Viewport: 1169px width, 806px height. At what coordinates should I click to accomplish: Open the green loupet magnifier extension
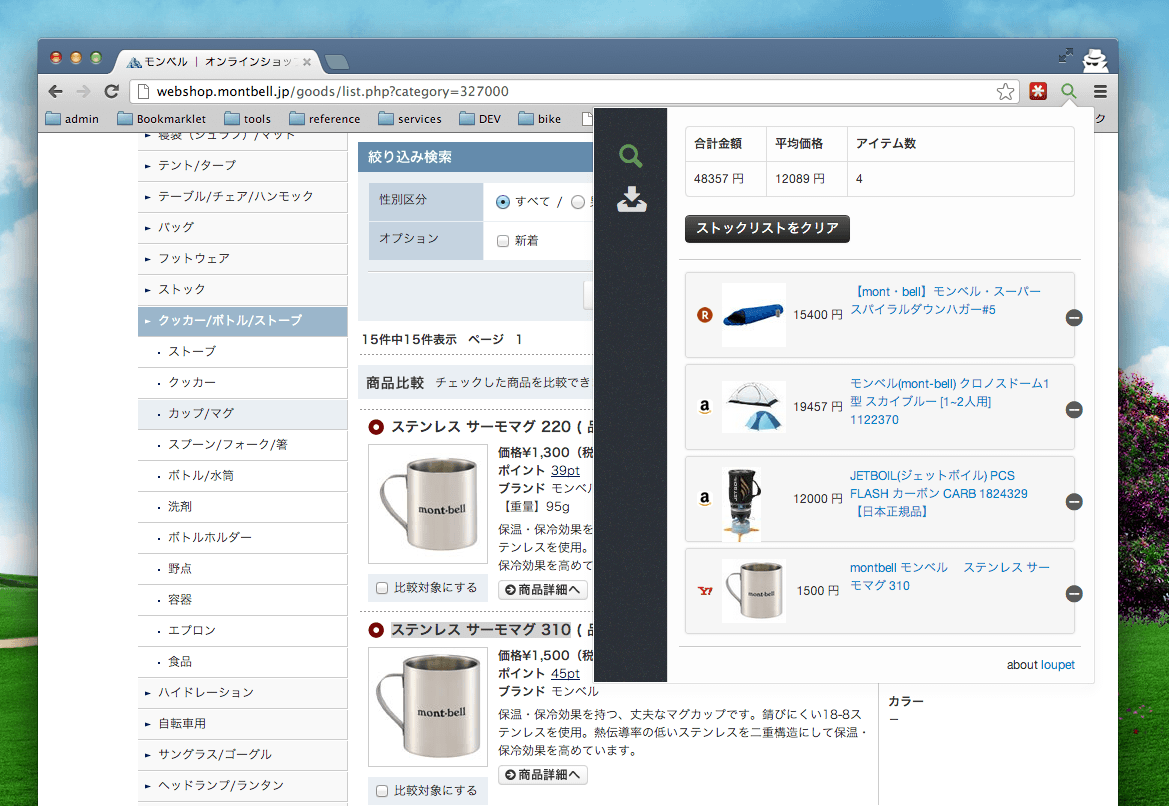pos(1069,91)
